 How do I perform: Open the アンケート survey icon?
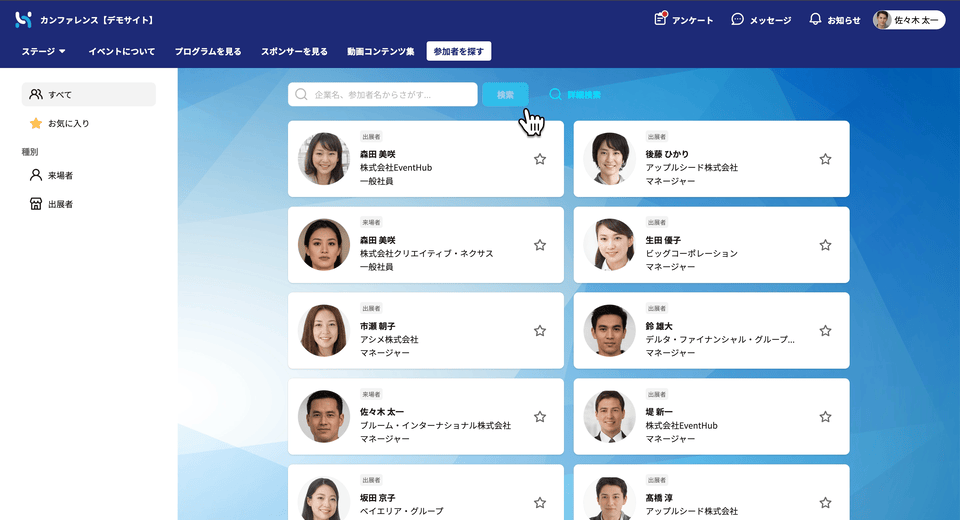point(660,19)
